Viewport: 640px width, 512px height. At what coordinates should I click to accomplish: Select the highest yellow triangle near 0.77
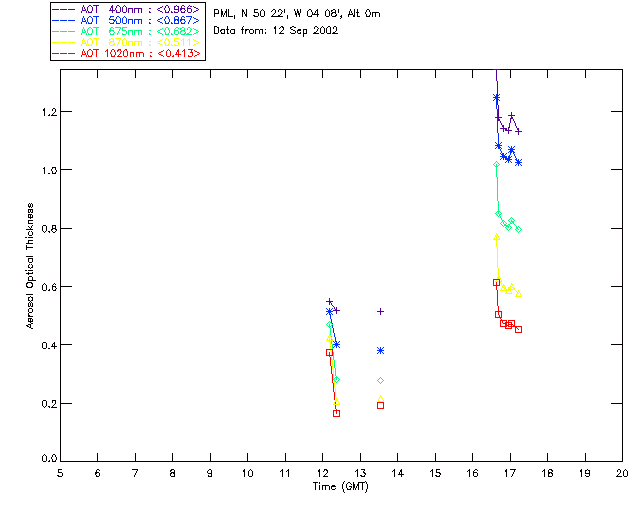click(496, 237)
